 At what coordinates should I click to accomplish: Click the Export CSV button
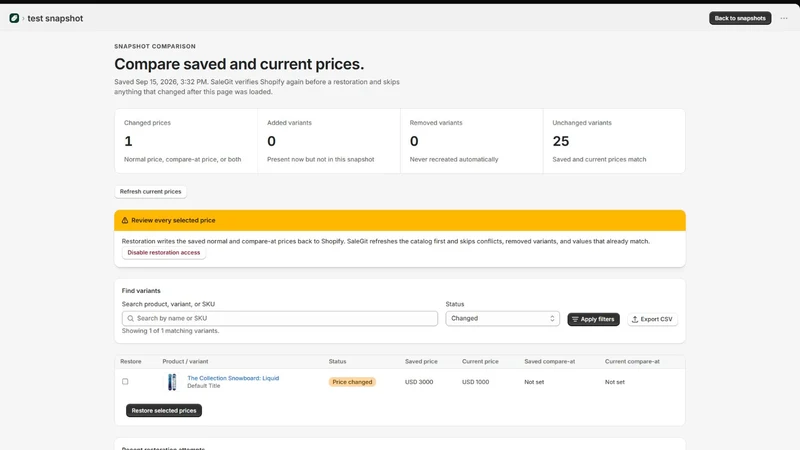(653, 319)
